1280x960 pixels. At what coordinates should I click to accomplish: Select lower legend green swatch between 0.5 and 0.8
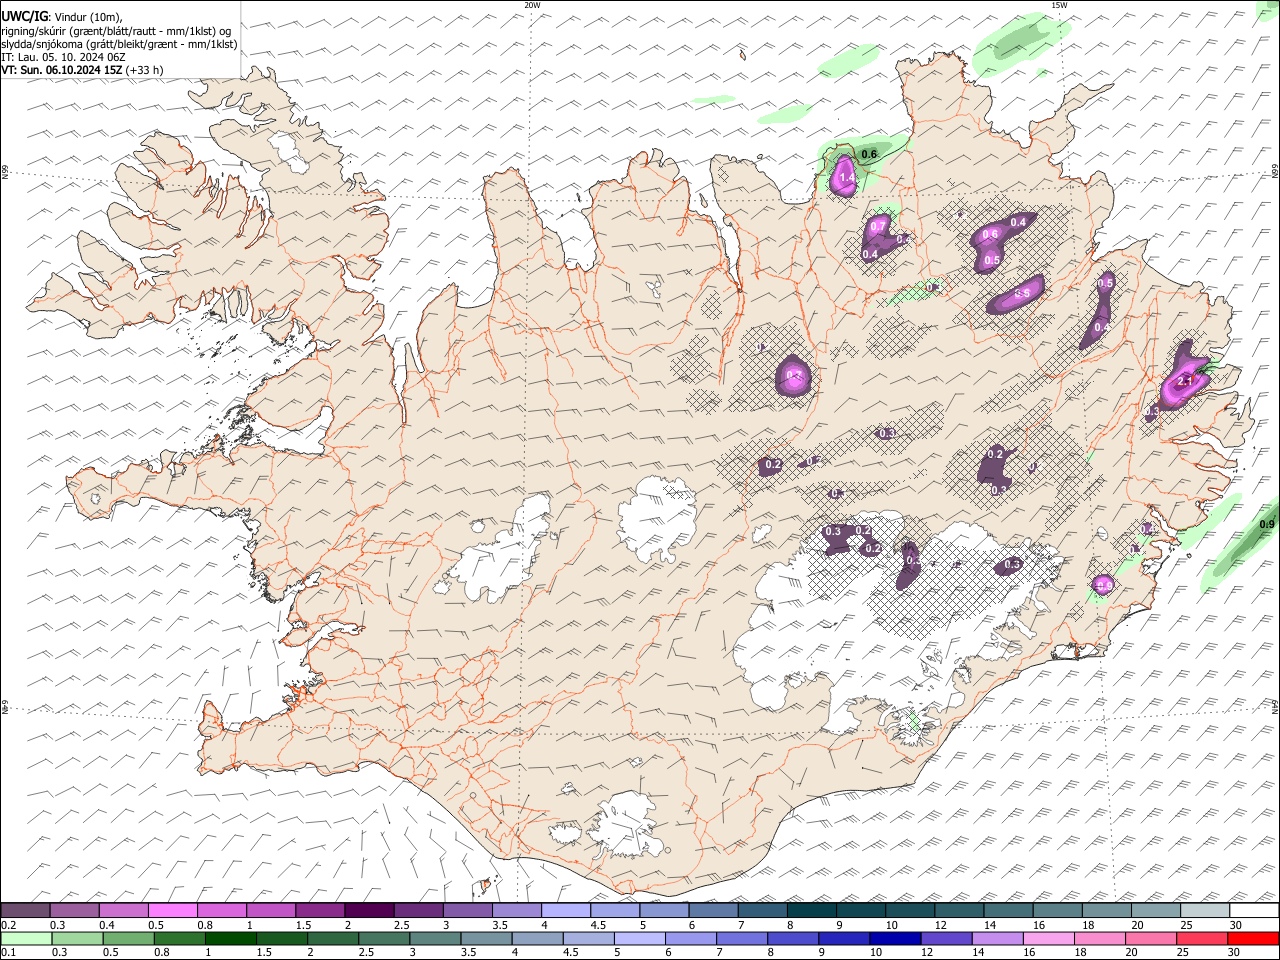pos(128,938)
